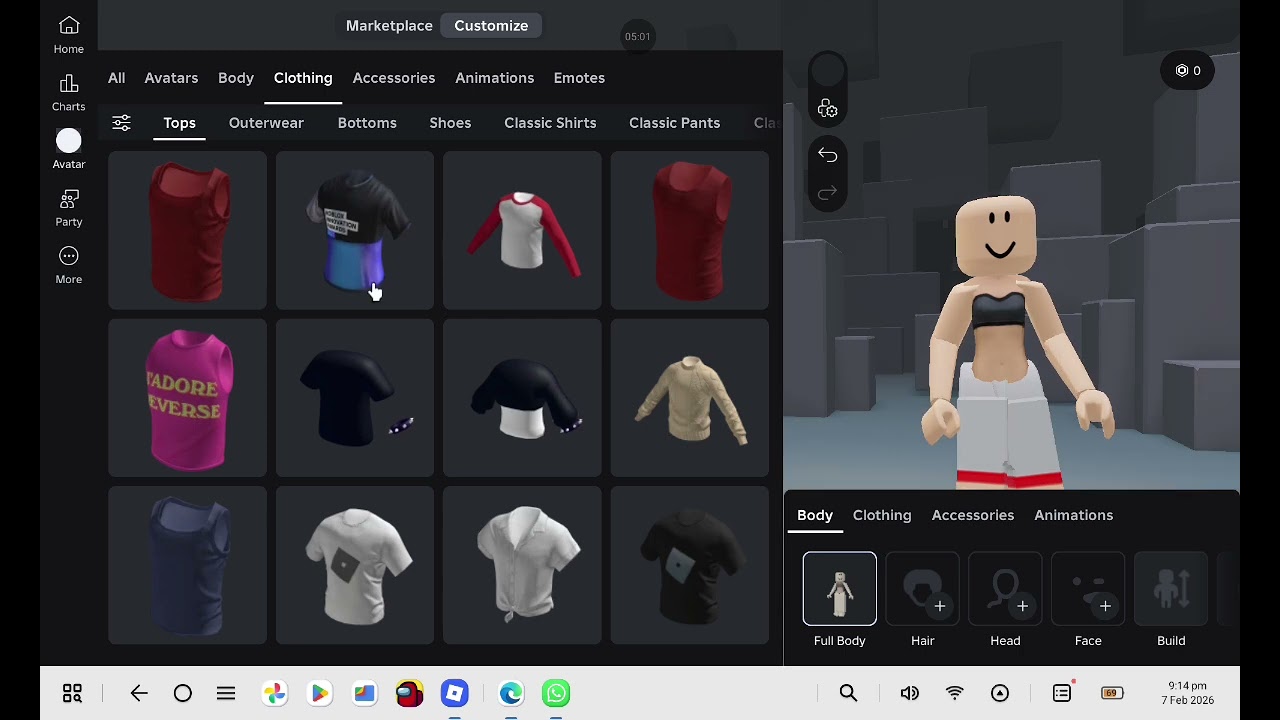Open the Accessories category in the top row
1280x720 pixels.
coord(394,78)
